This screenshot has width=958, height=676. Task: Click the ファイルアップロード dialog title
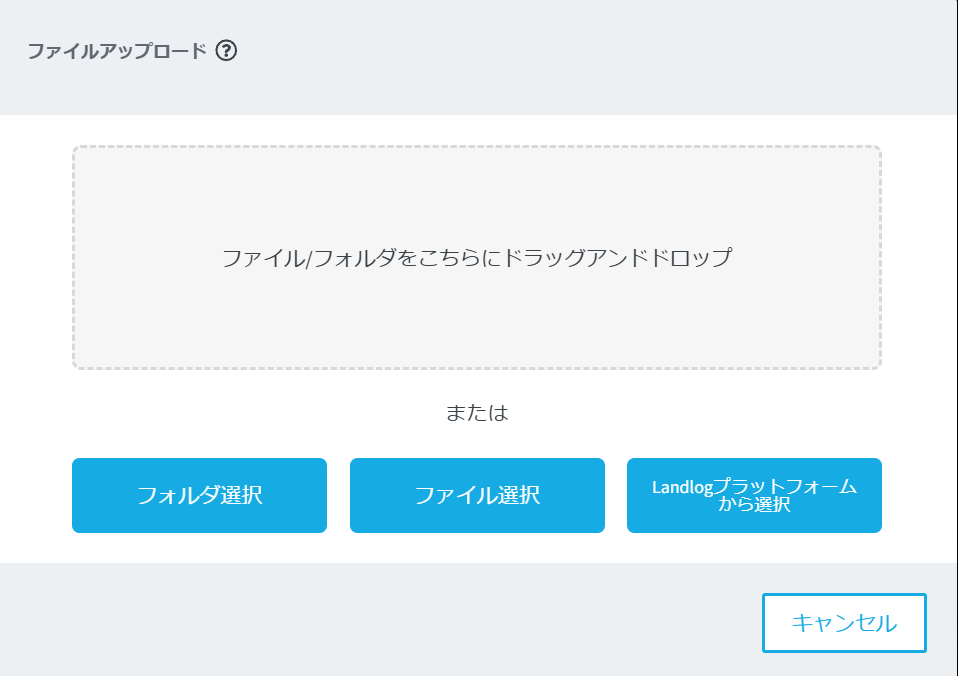click(x=116, y=51)
